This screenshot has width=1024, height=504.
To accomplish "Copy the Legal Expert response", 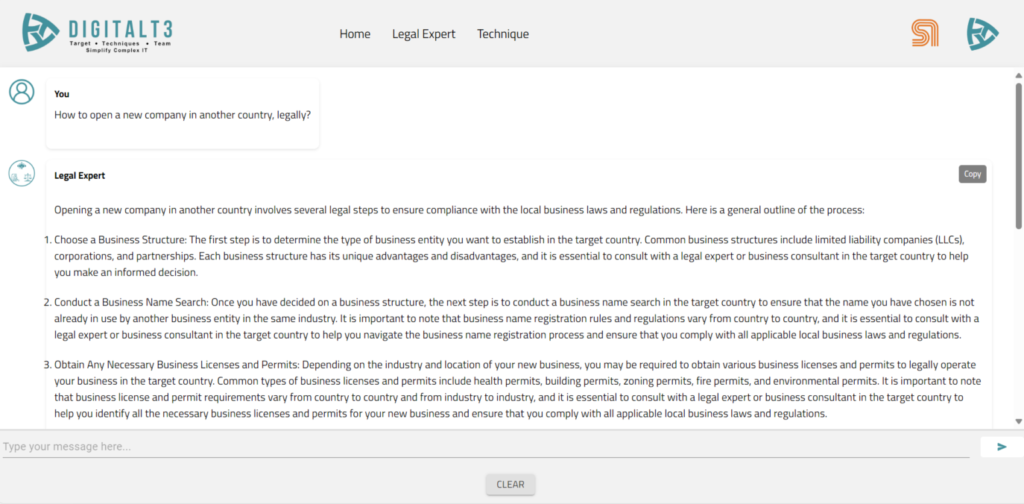I will pyautogui.click(x=972, y=174).
